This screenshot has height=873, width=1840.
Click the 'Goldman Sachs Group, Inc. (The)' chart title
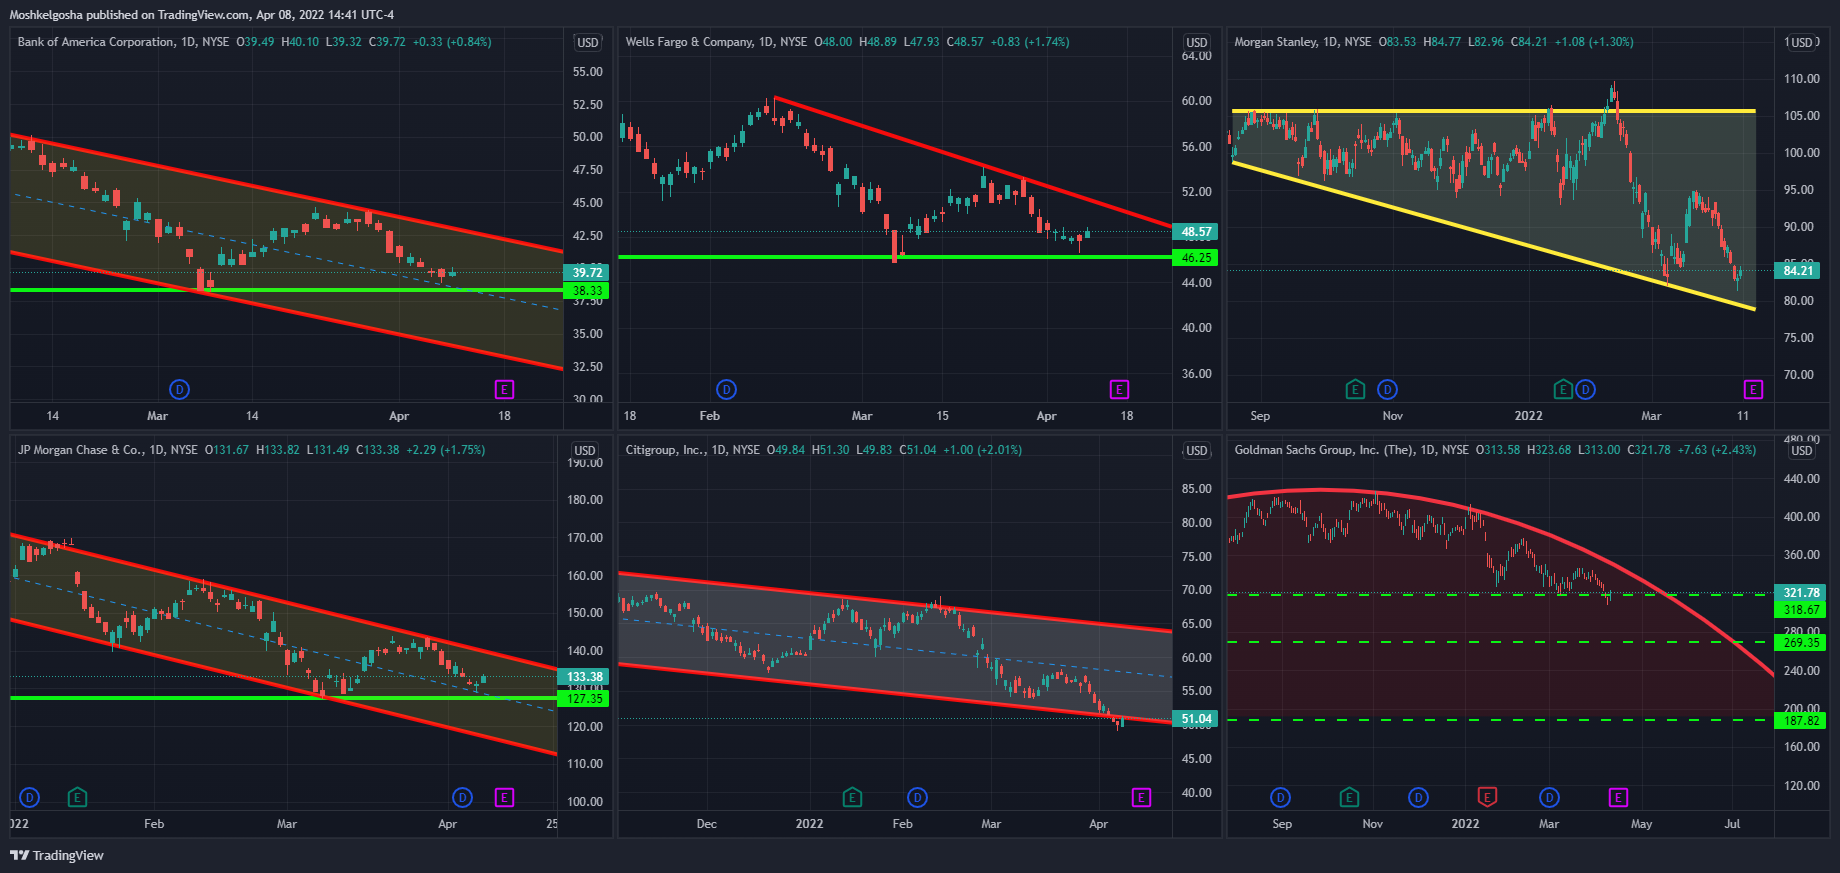coord(1324,450)
